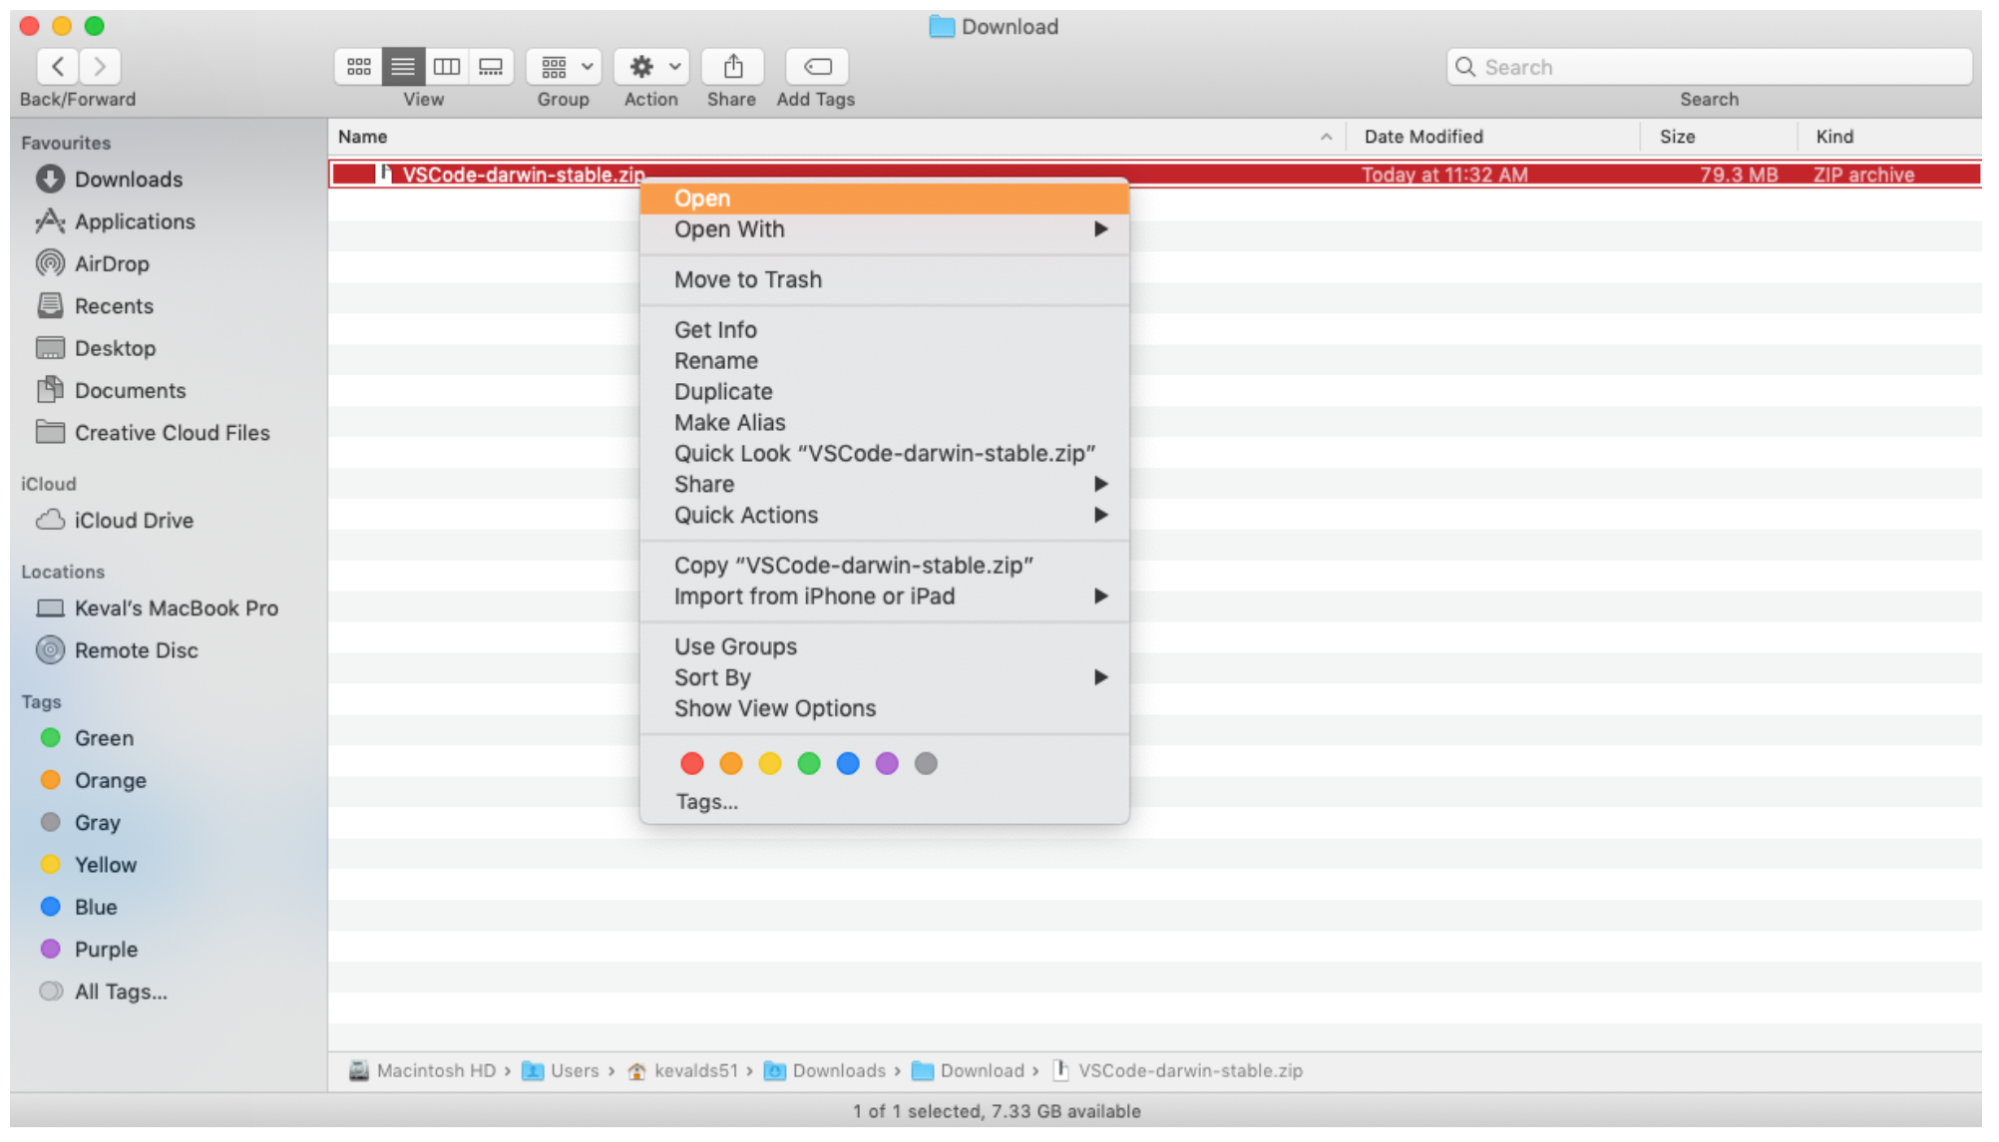Viewport: 1999px width, 1142px height.
Task: Sort by the Name column header
Action: click(836, 137)
